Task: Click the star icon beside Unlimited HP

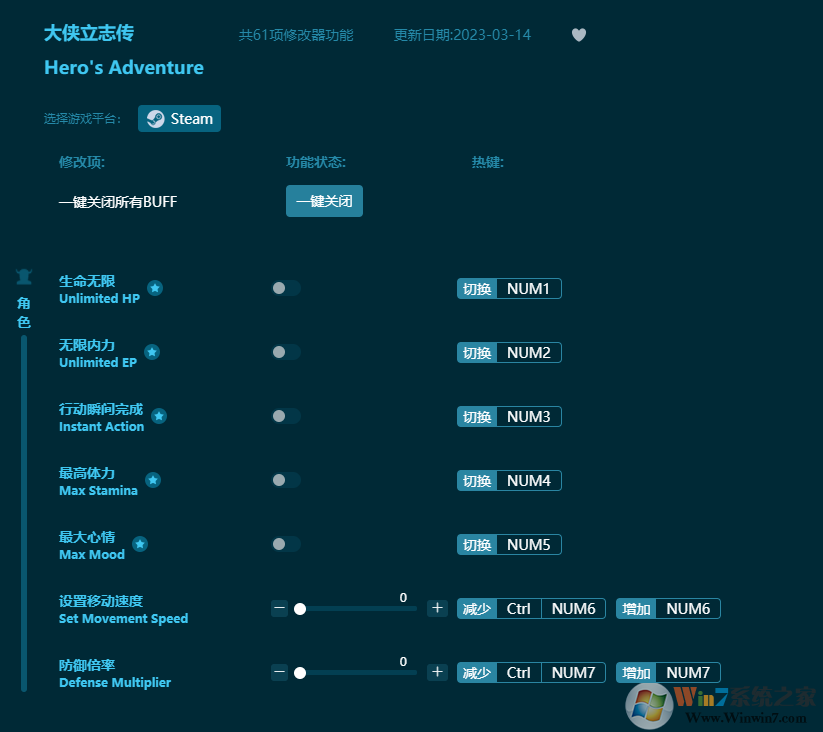Action: pos(155,288)
